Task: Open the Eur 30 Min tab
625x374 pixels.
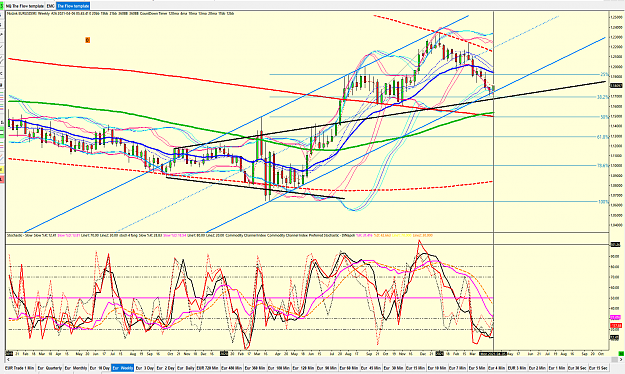Action: coord(393,368)
